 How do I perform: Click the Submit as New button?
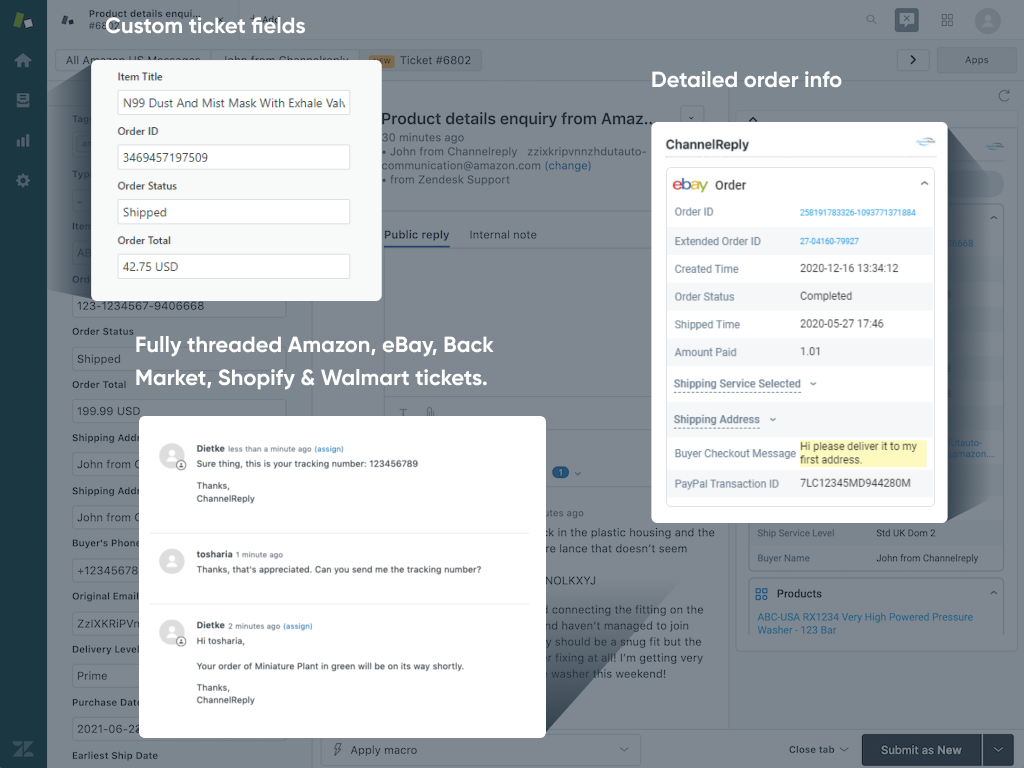920,750
